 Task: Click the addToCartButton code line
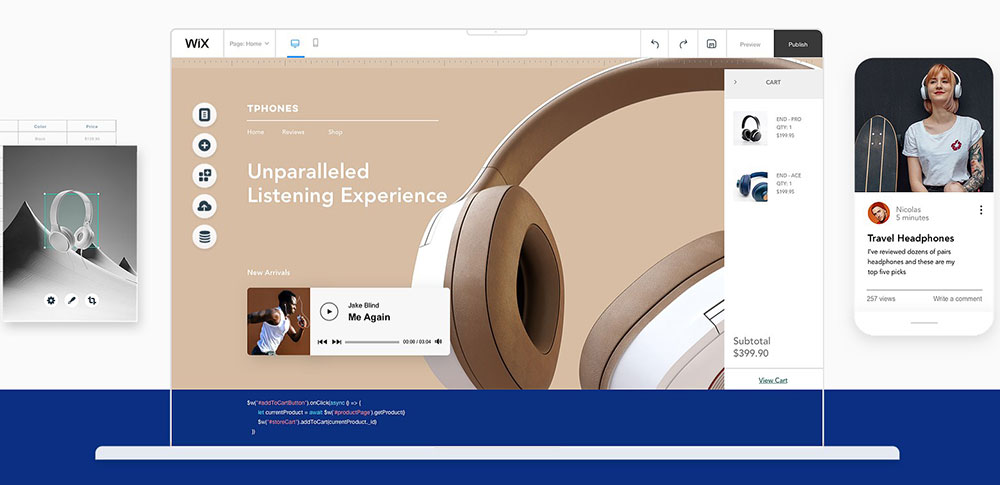304,403
